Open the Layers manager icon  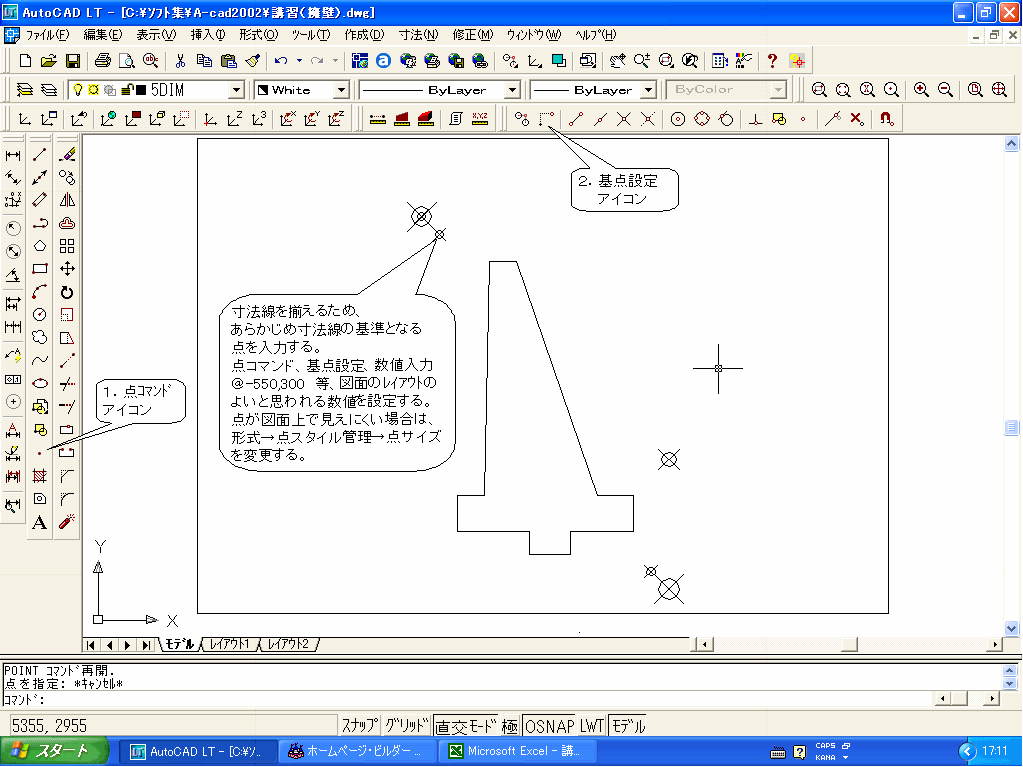(x=24, y=90)
